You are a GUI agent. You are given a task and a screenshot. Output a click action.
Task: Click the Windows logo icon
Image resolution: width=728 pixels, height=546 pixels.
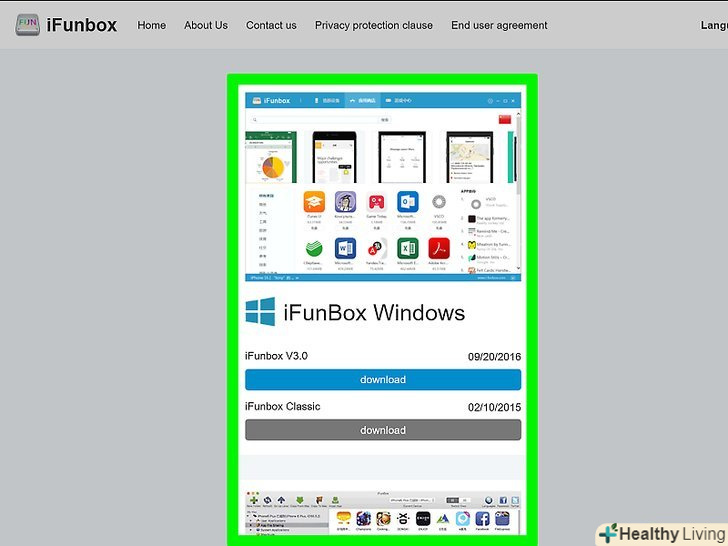260,312
